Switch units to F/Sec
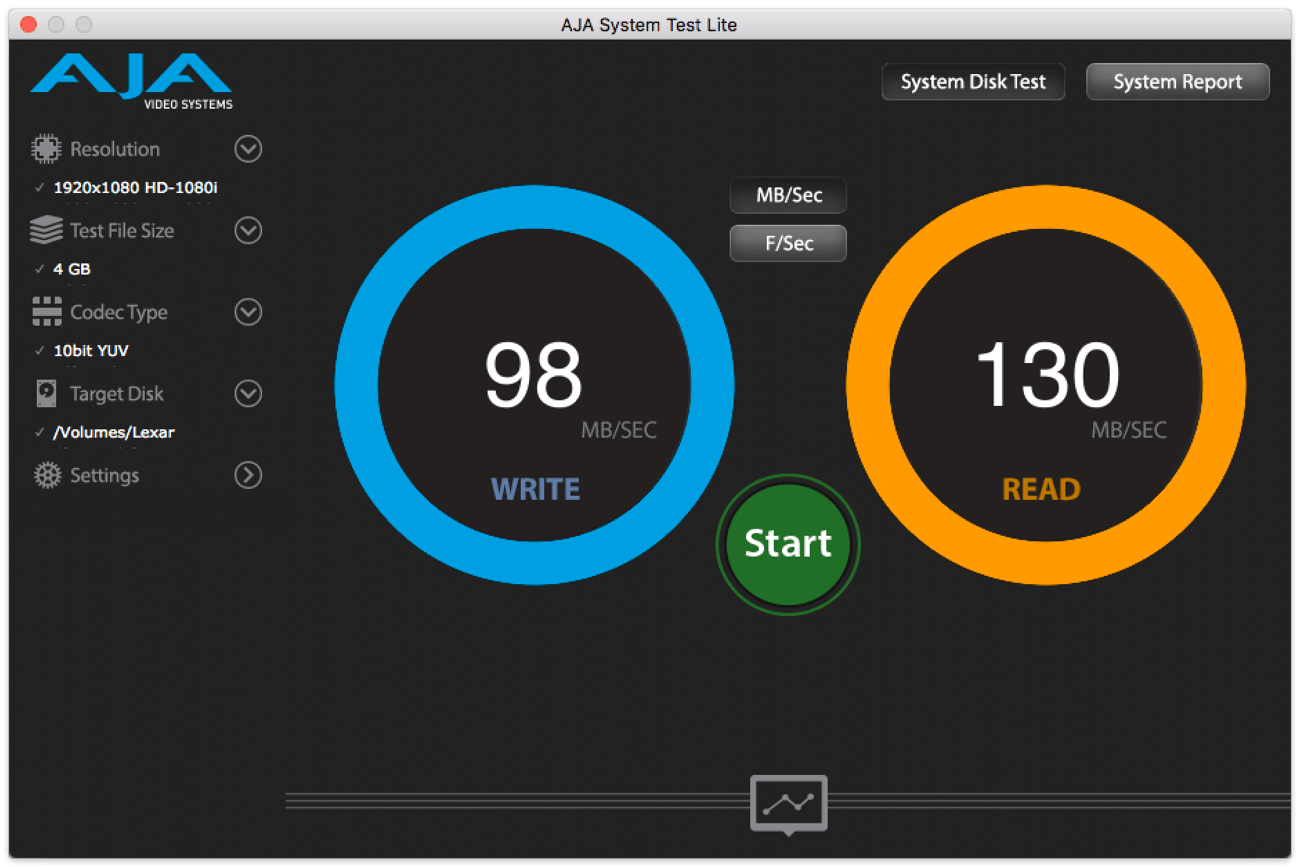 (788, 243)
